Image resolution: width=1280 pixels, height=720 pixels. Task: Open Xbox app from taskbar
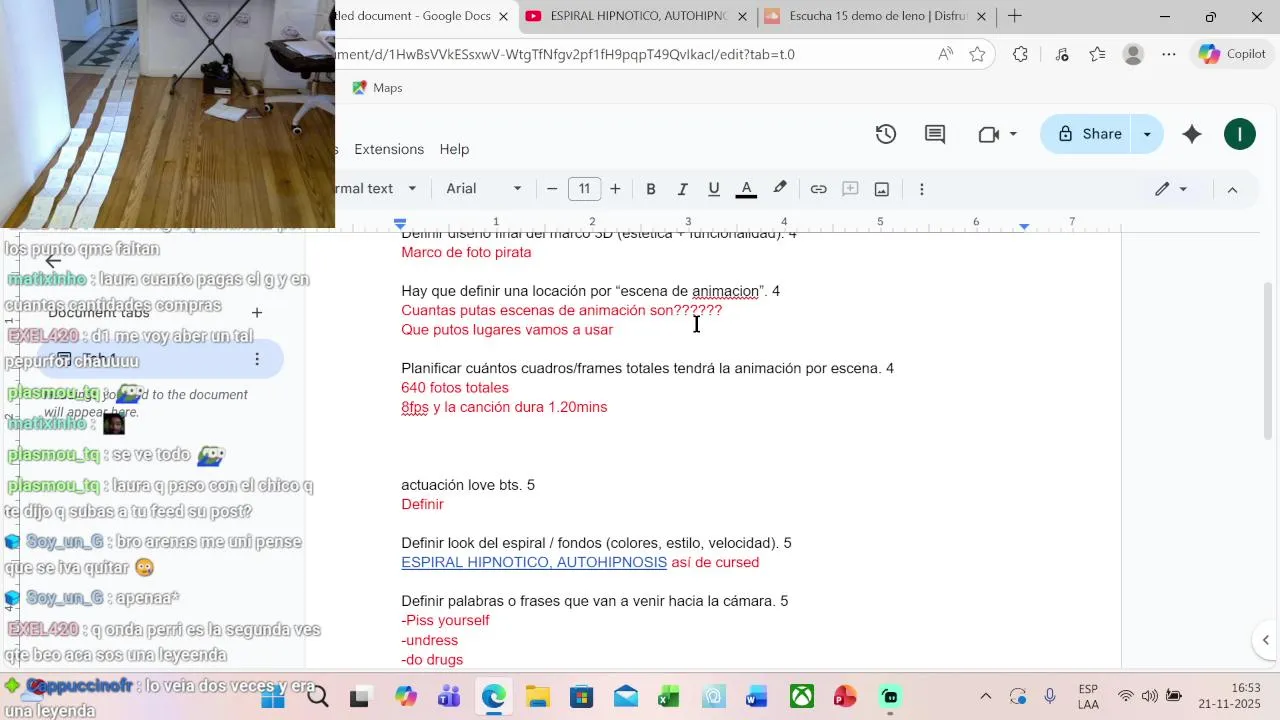coord(802,697)
